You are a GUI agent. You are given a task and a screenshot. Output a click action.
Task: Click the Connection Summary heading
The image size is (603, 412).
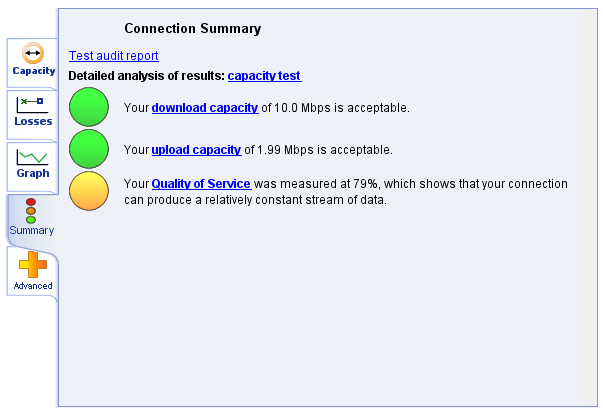(x=193, y=28)
